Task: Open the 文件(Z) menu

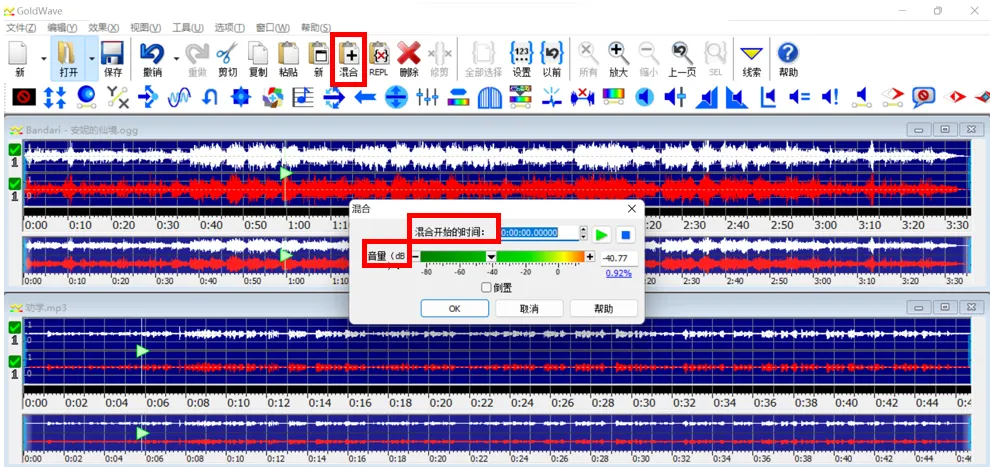Action: [21, 28]
